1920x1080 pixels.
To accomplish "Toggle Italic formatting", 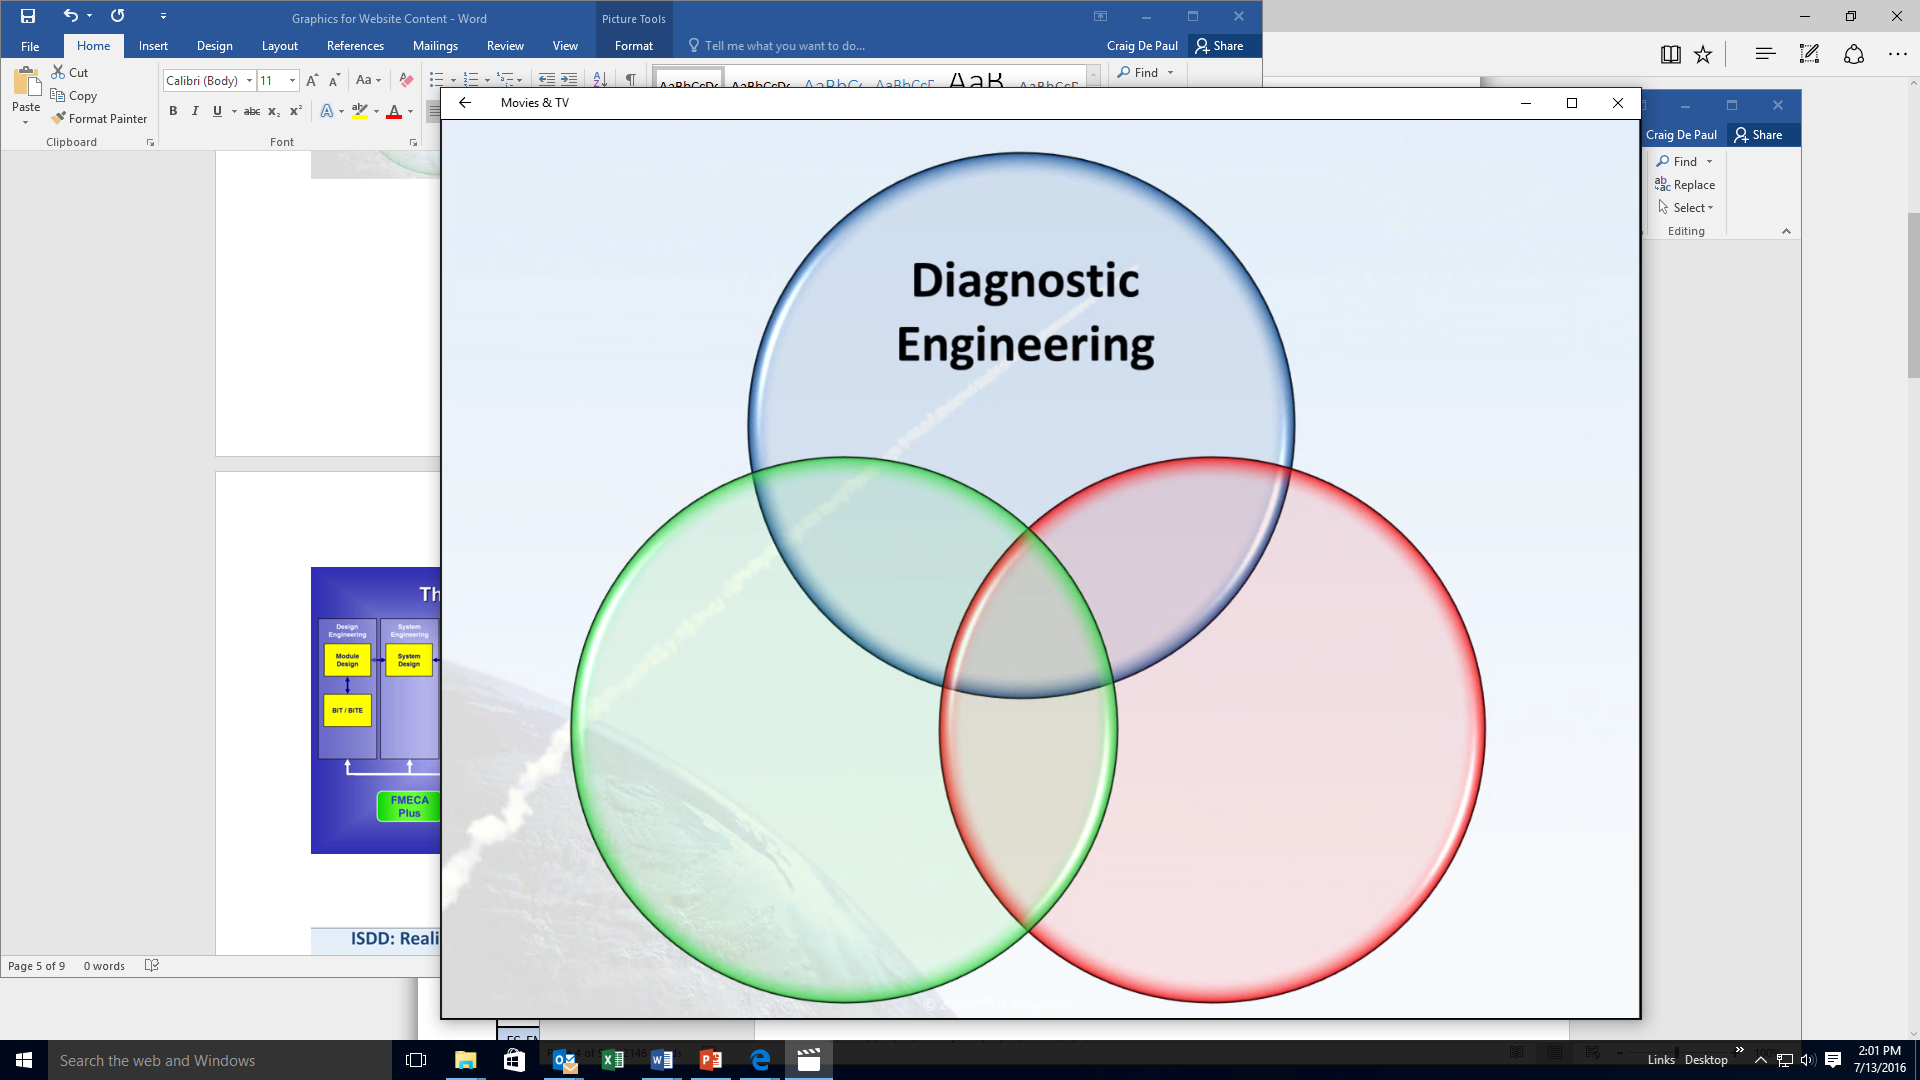I will [195, 111].
